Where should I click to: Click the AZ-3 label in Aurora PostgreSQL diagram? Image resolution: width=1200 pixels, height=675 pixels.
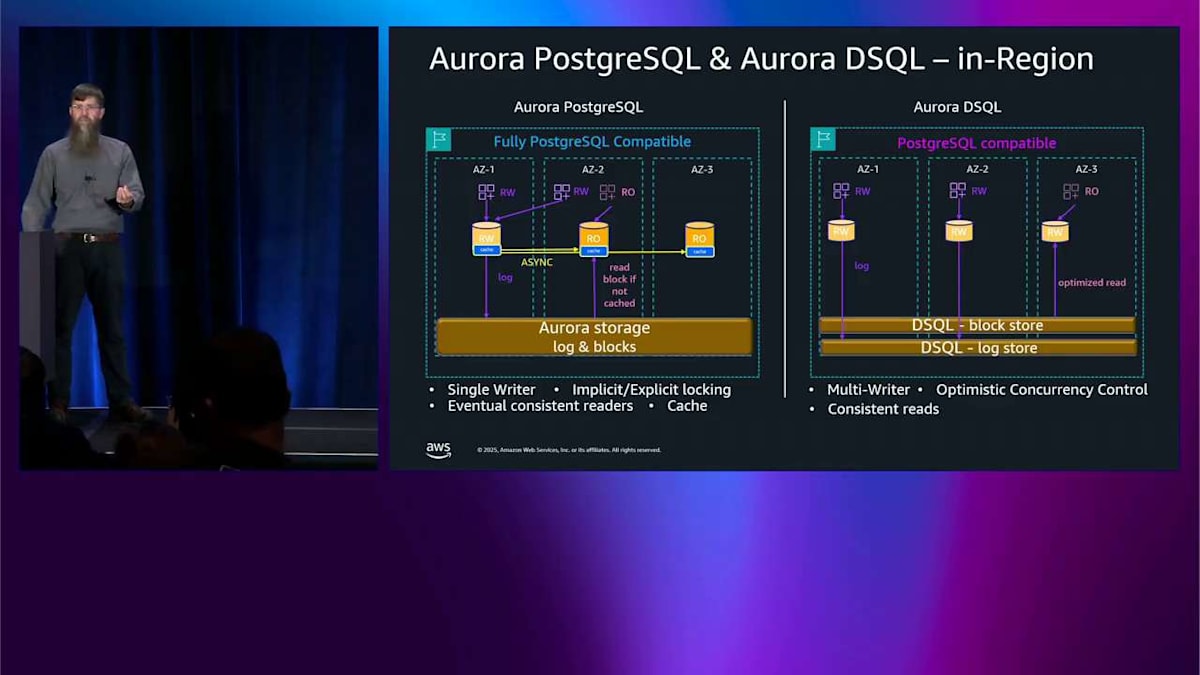coord(702,170)
